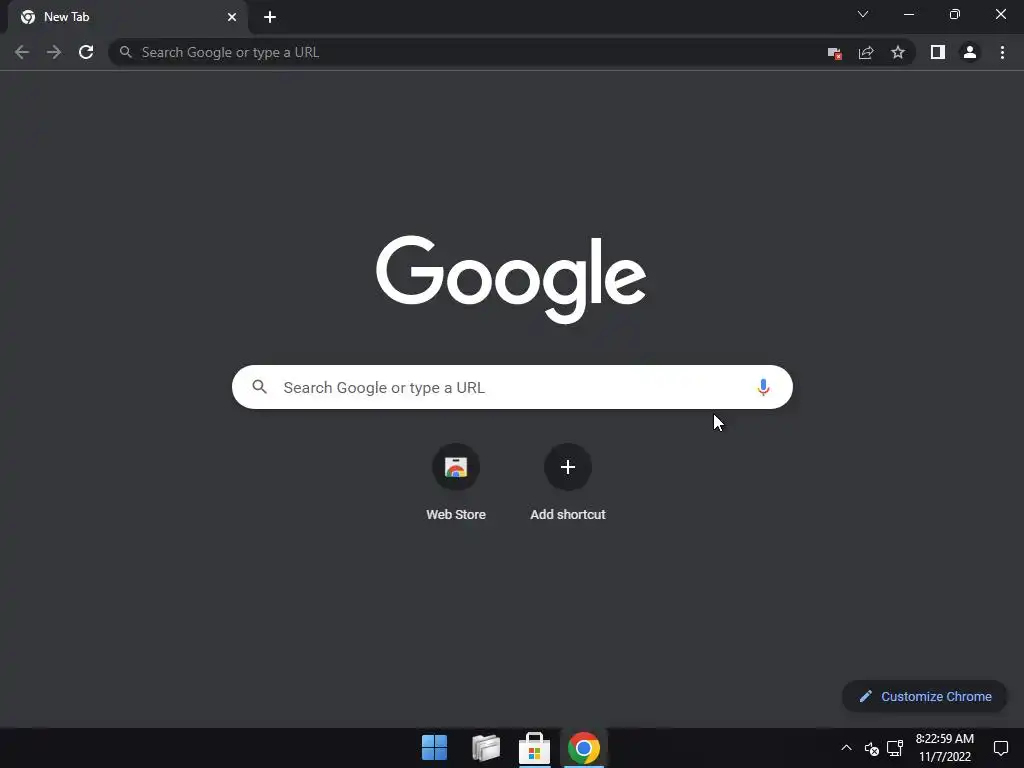Reload the current page
The width and height of the screenshot is (1024, 768).
click(x=86, y=52)
